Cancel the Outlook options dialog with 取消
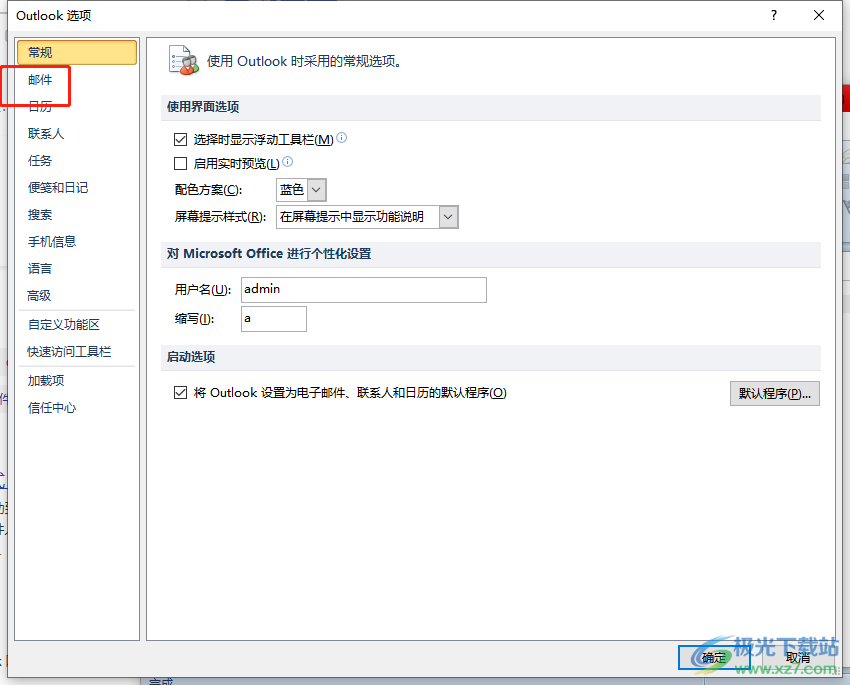Viewport: 850px width, 685px height. tap(797, 658)
